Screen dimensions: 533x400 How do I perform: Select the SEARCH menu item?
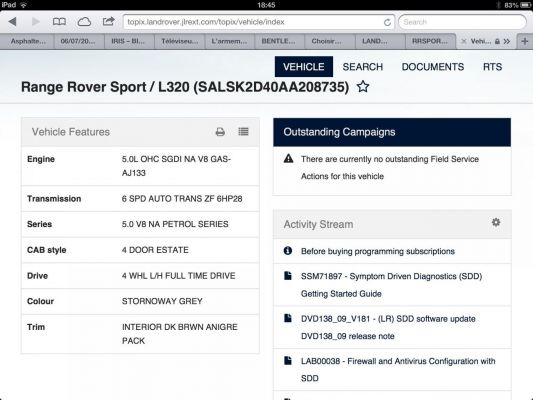tap(363, 67)
